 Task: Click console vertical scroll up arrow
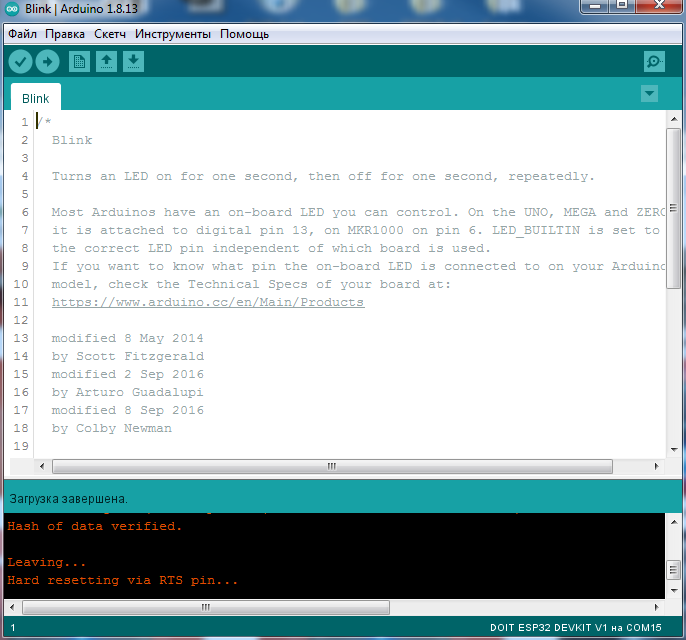pos(674,522)
